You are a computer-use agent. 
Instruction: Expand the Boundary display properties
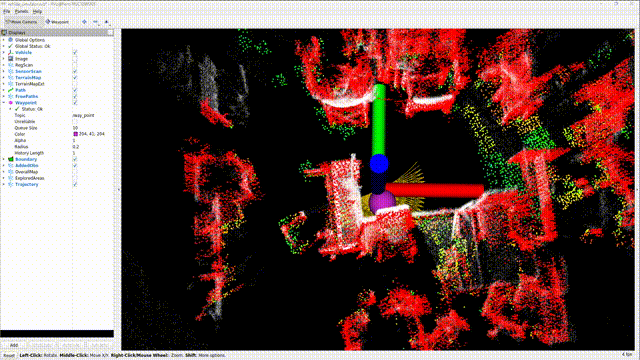click(4, 159)
